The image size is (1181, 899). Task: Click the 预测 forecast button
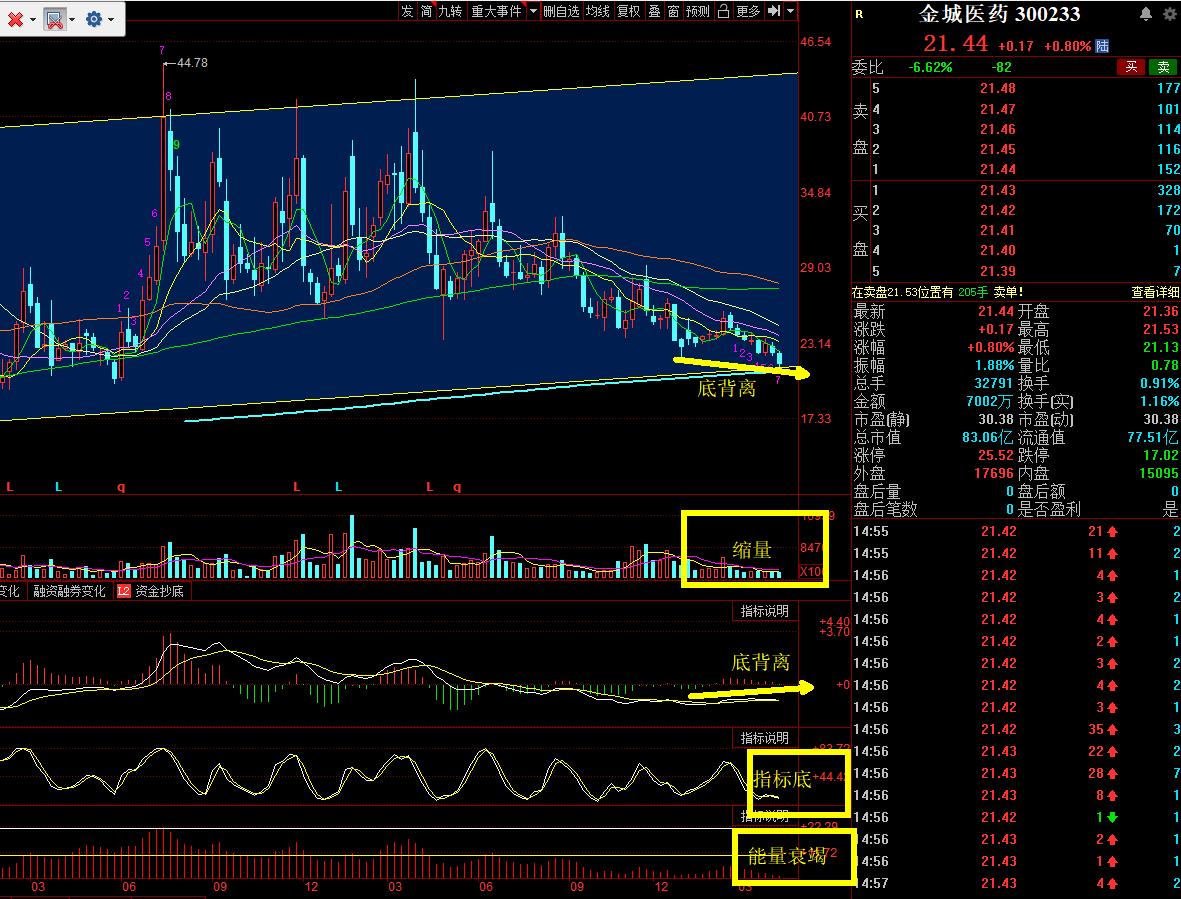pyautogui.click(x=697, y=11)
